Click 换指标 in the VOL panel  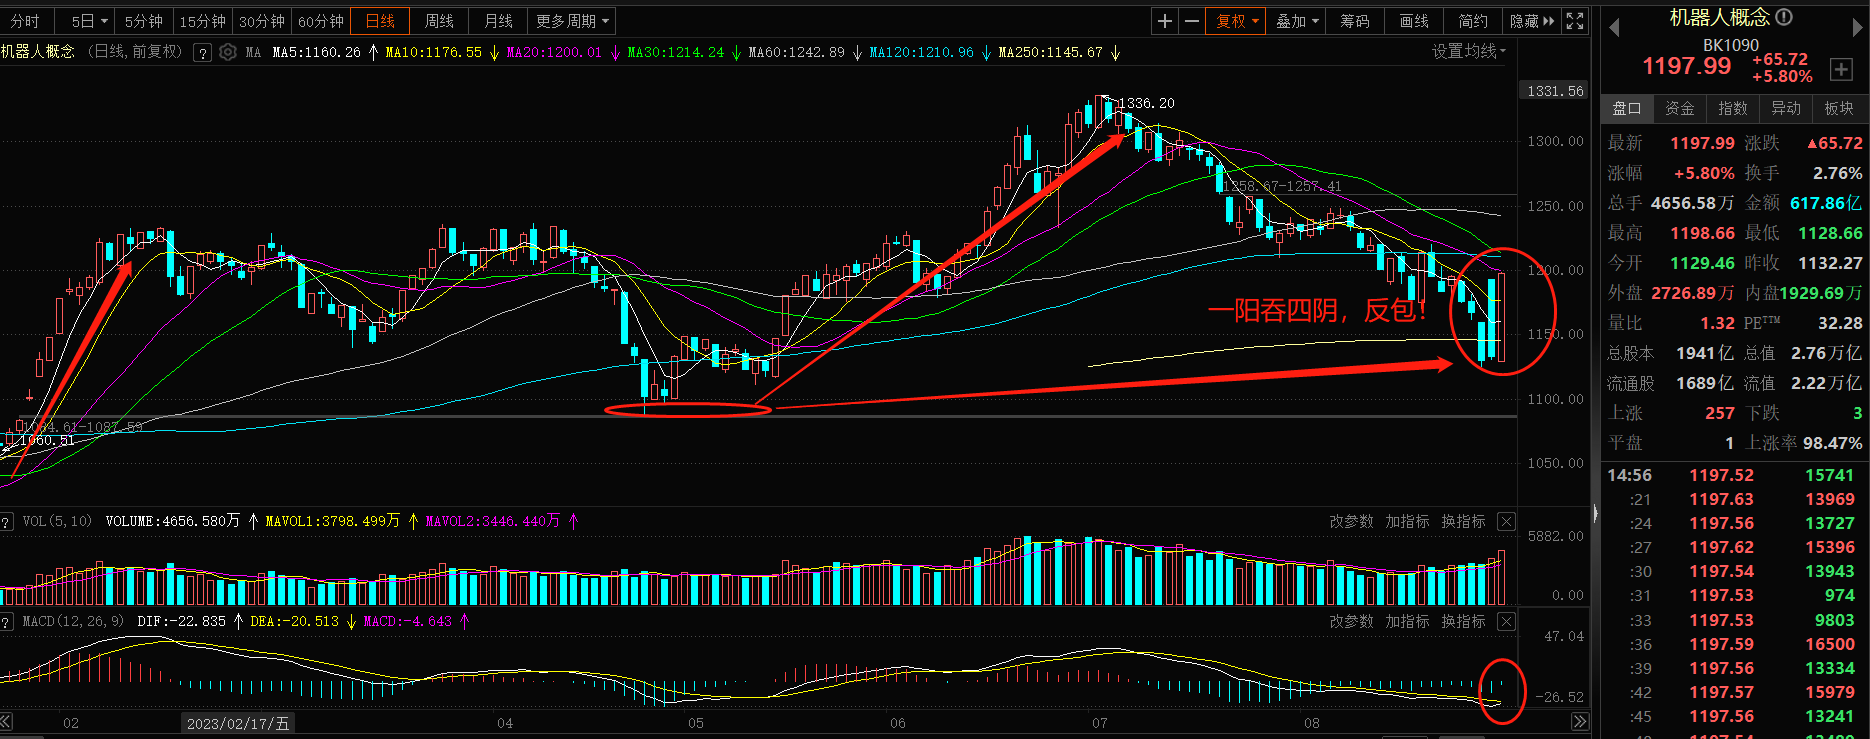(1463, 521)
